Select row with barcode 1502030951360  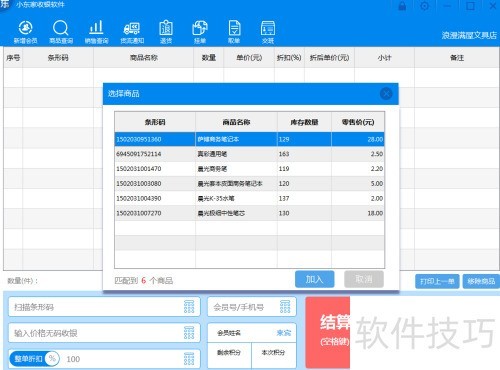(x=249, y=139)
